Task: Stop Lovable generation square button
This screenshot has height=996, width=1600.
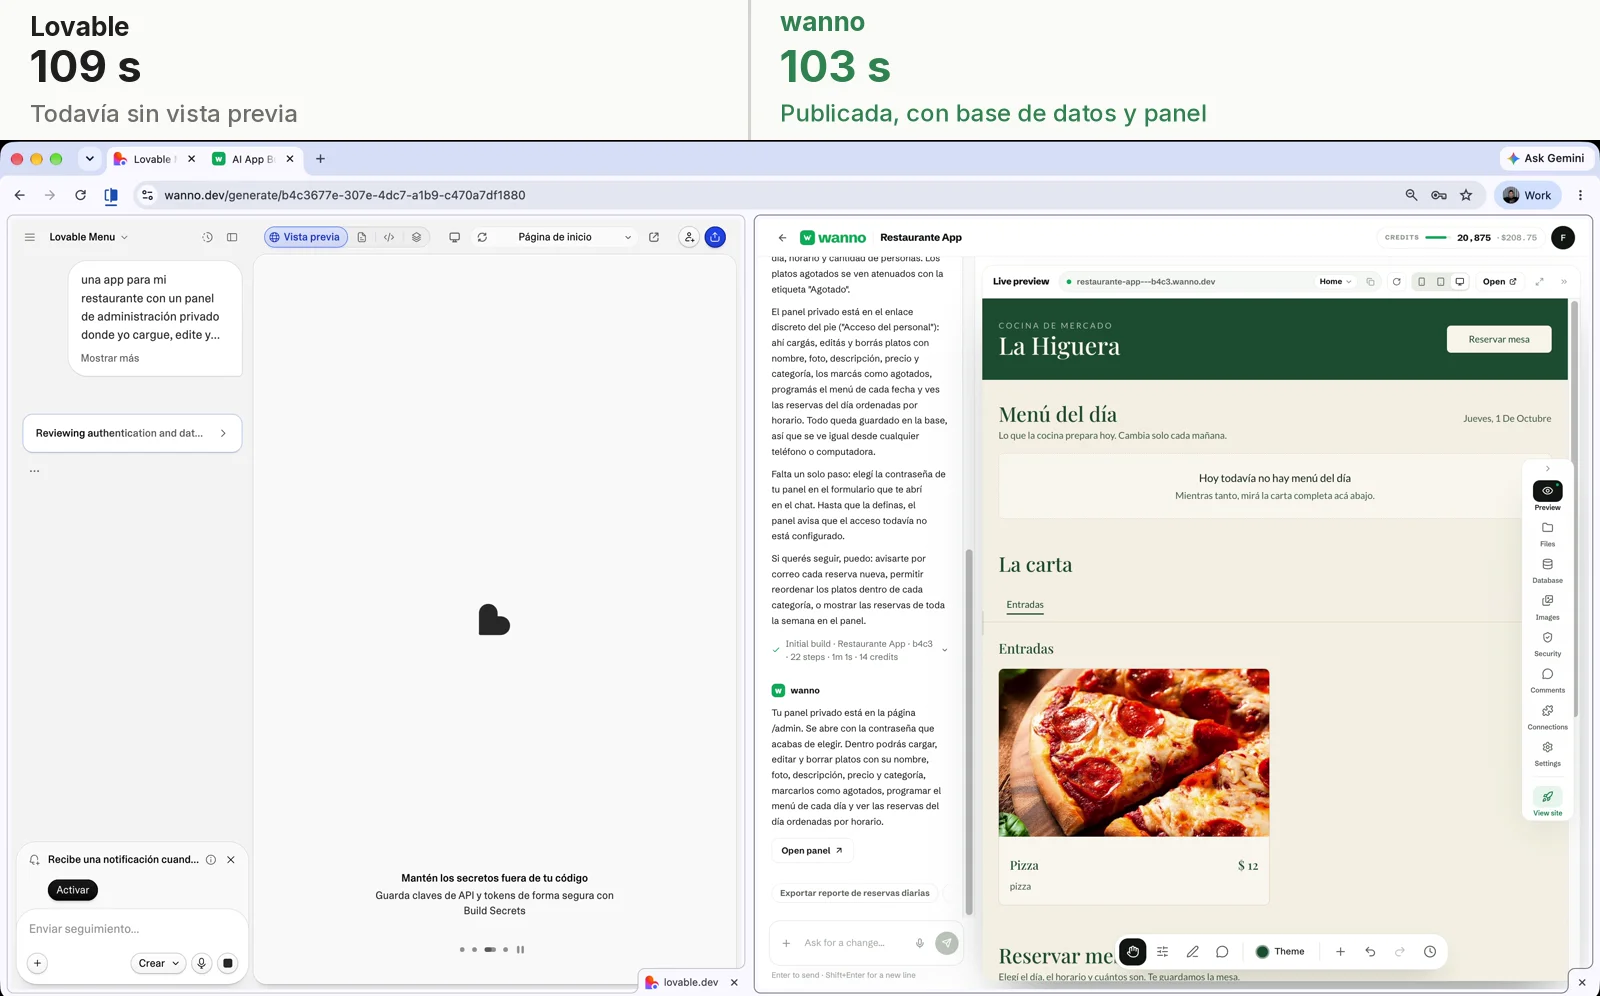Action: coord(228,963)
